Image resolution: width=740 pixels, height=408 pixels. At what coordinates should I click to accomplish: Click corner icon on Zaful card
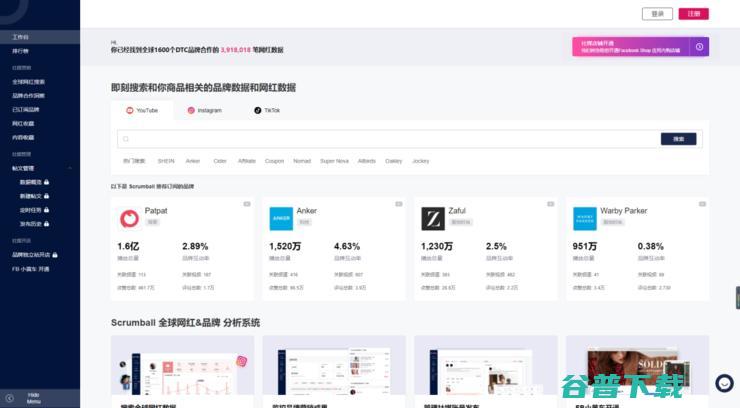tap(550, 204)
